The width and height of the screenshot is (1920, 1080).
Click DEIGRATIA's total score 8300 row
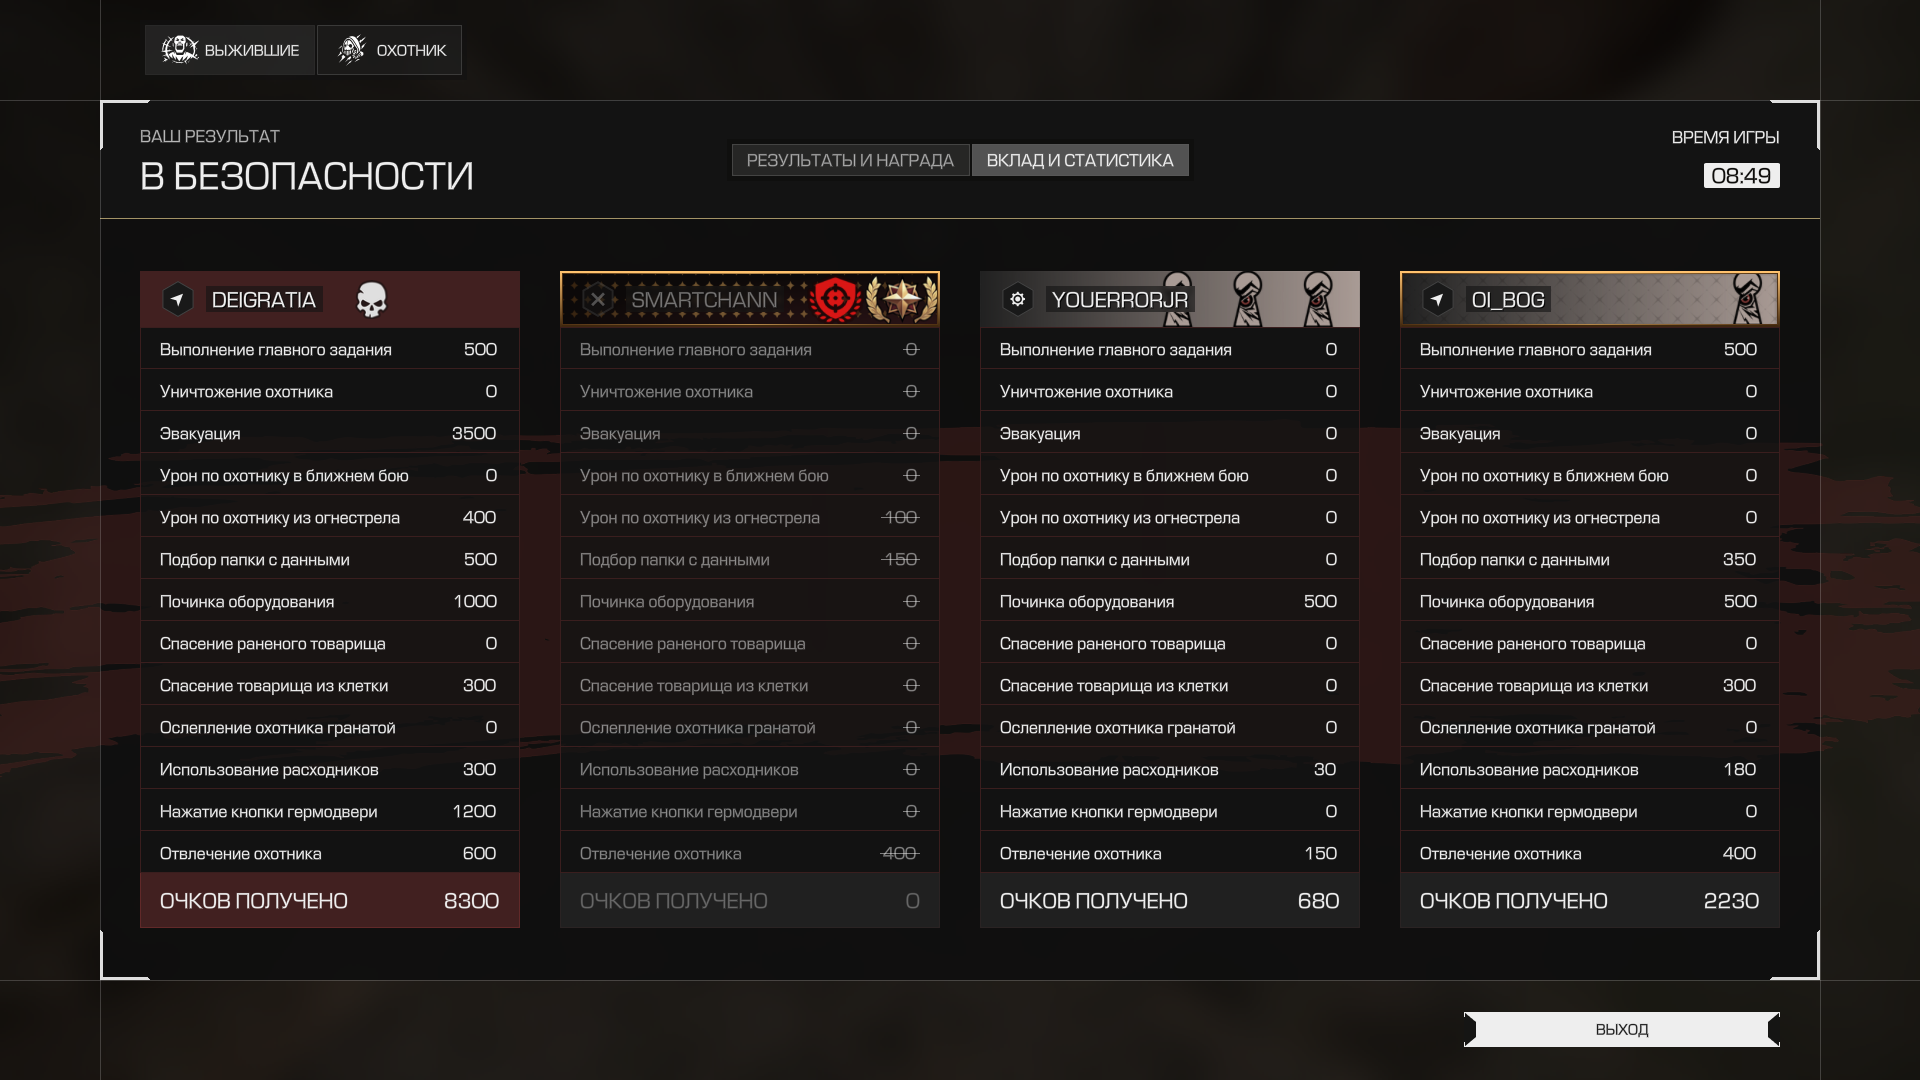click(330, 900)
